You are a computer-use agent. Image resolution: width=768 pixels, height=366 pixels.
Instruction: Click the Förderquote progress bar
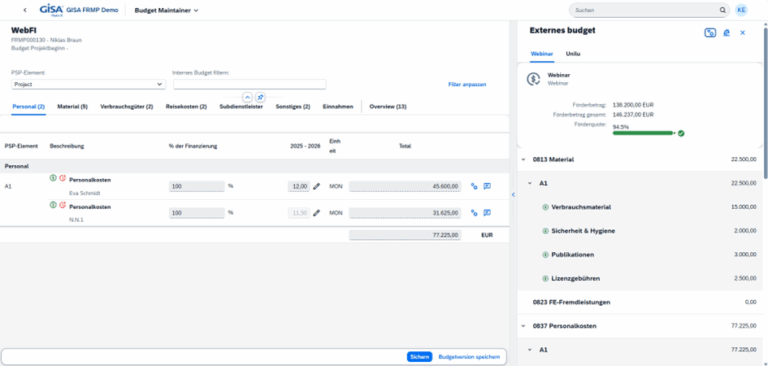point(644,133)
